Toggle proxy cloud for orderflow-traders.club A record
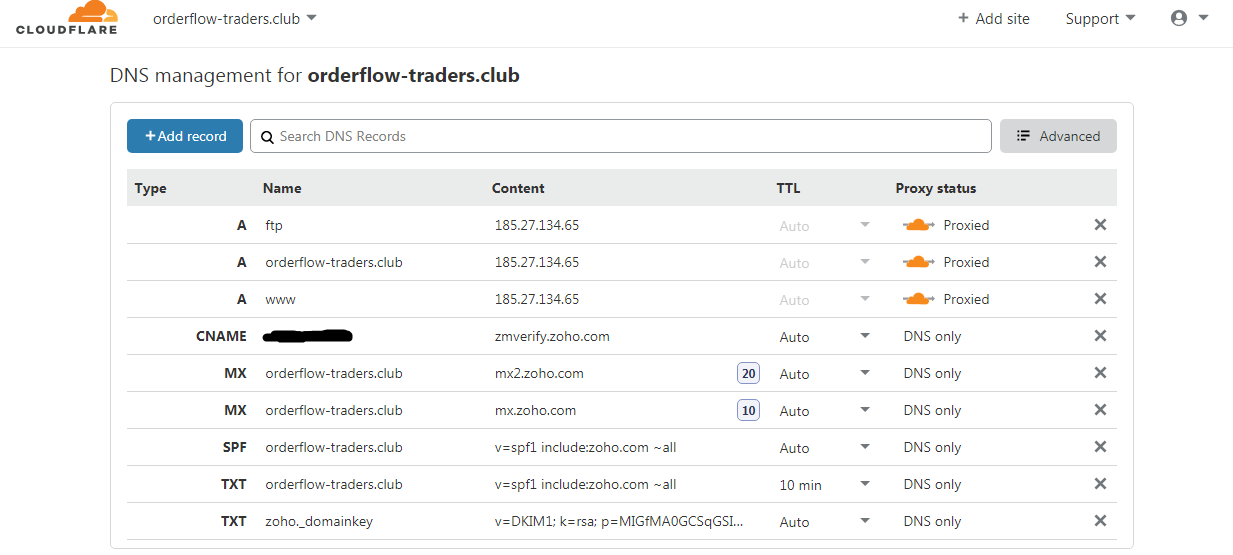This screenshot has height=555, width=1233. tap(919, 262)
